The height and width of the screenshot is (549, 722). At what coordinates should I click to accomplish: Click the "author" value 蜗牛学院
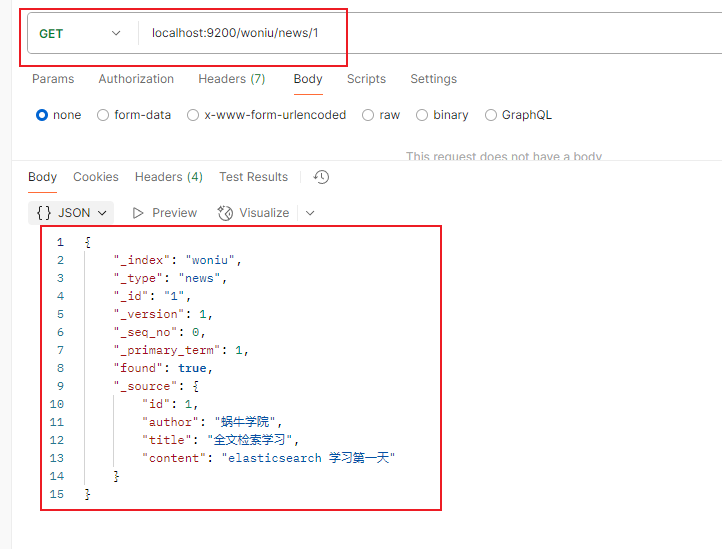tap(245, 422)
